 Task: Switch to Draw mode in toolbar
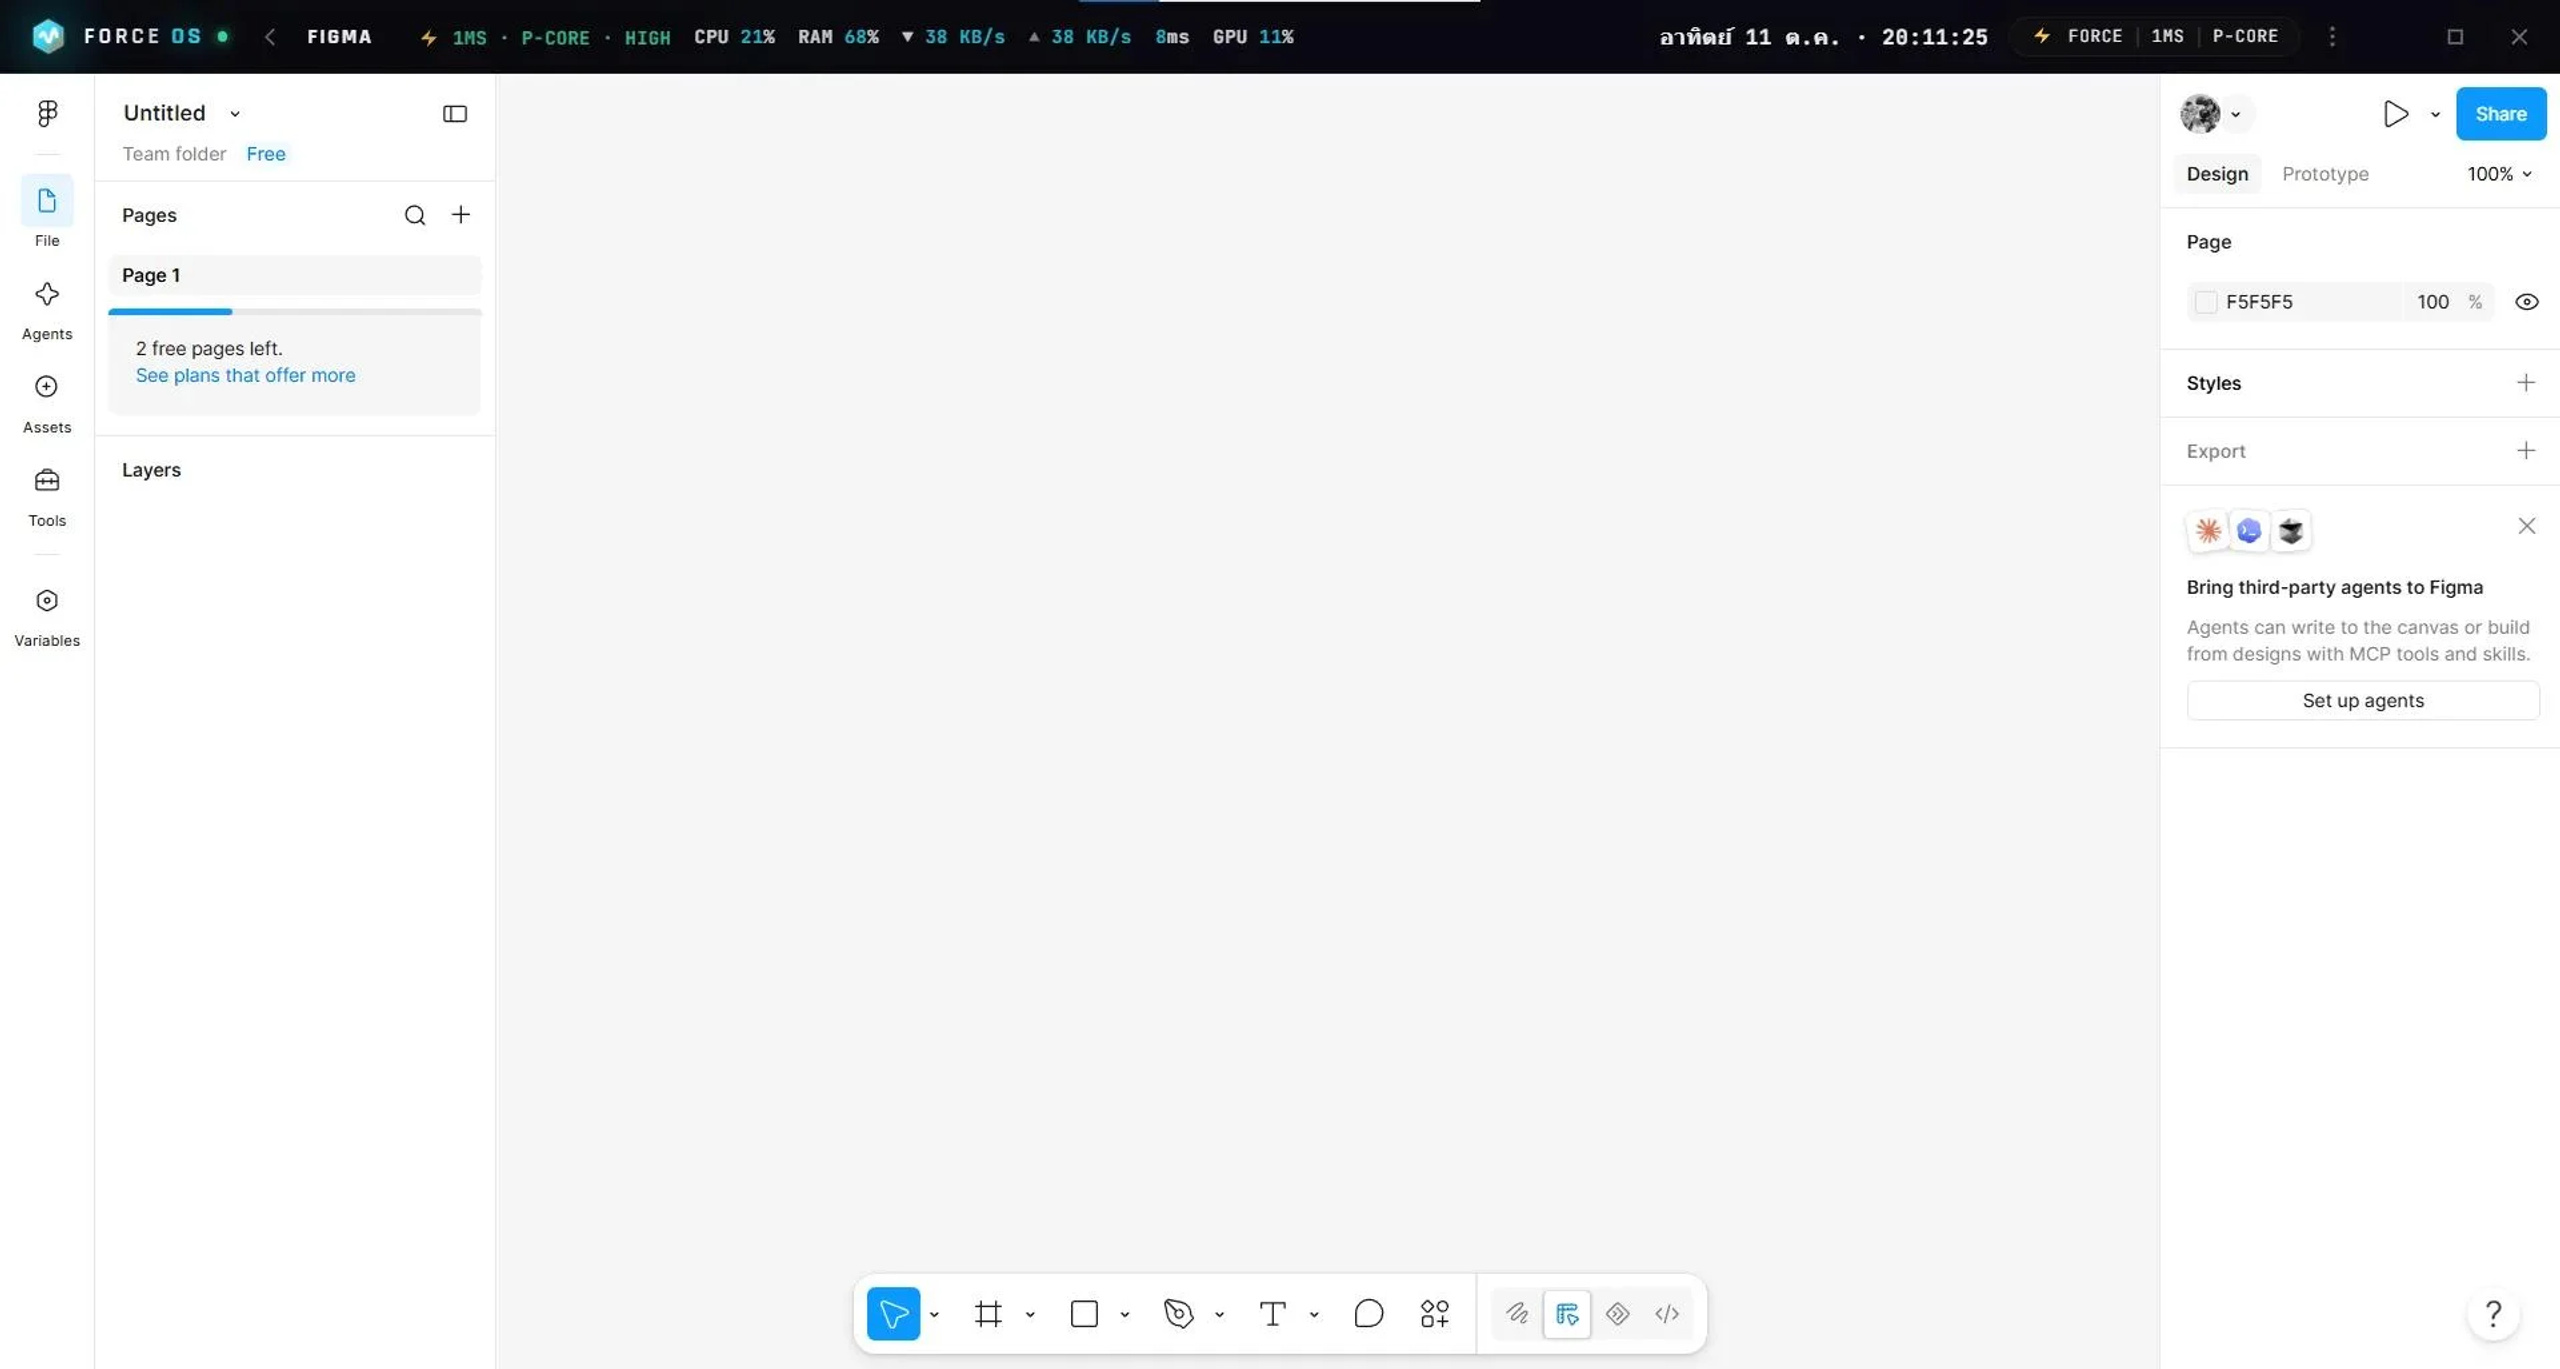[1517, 1313]
